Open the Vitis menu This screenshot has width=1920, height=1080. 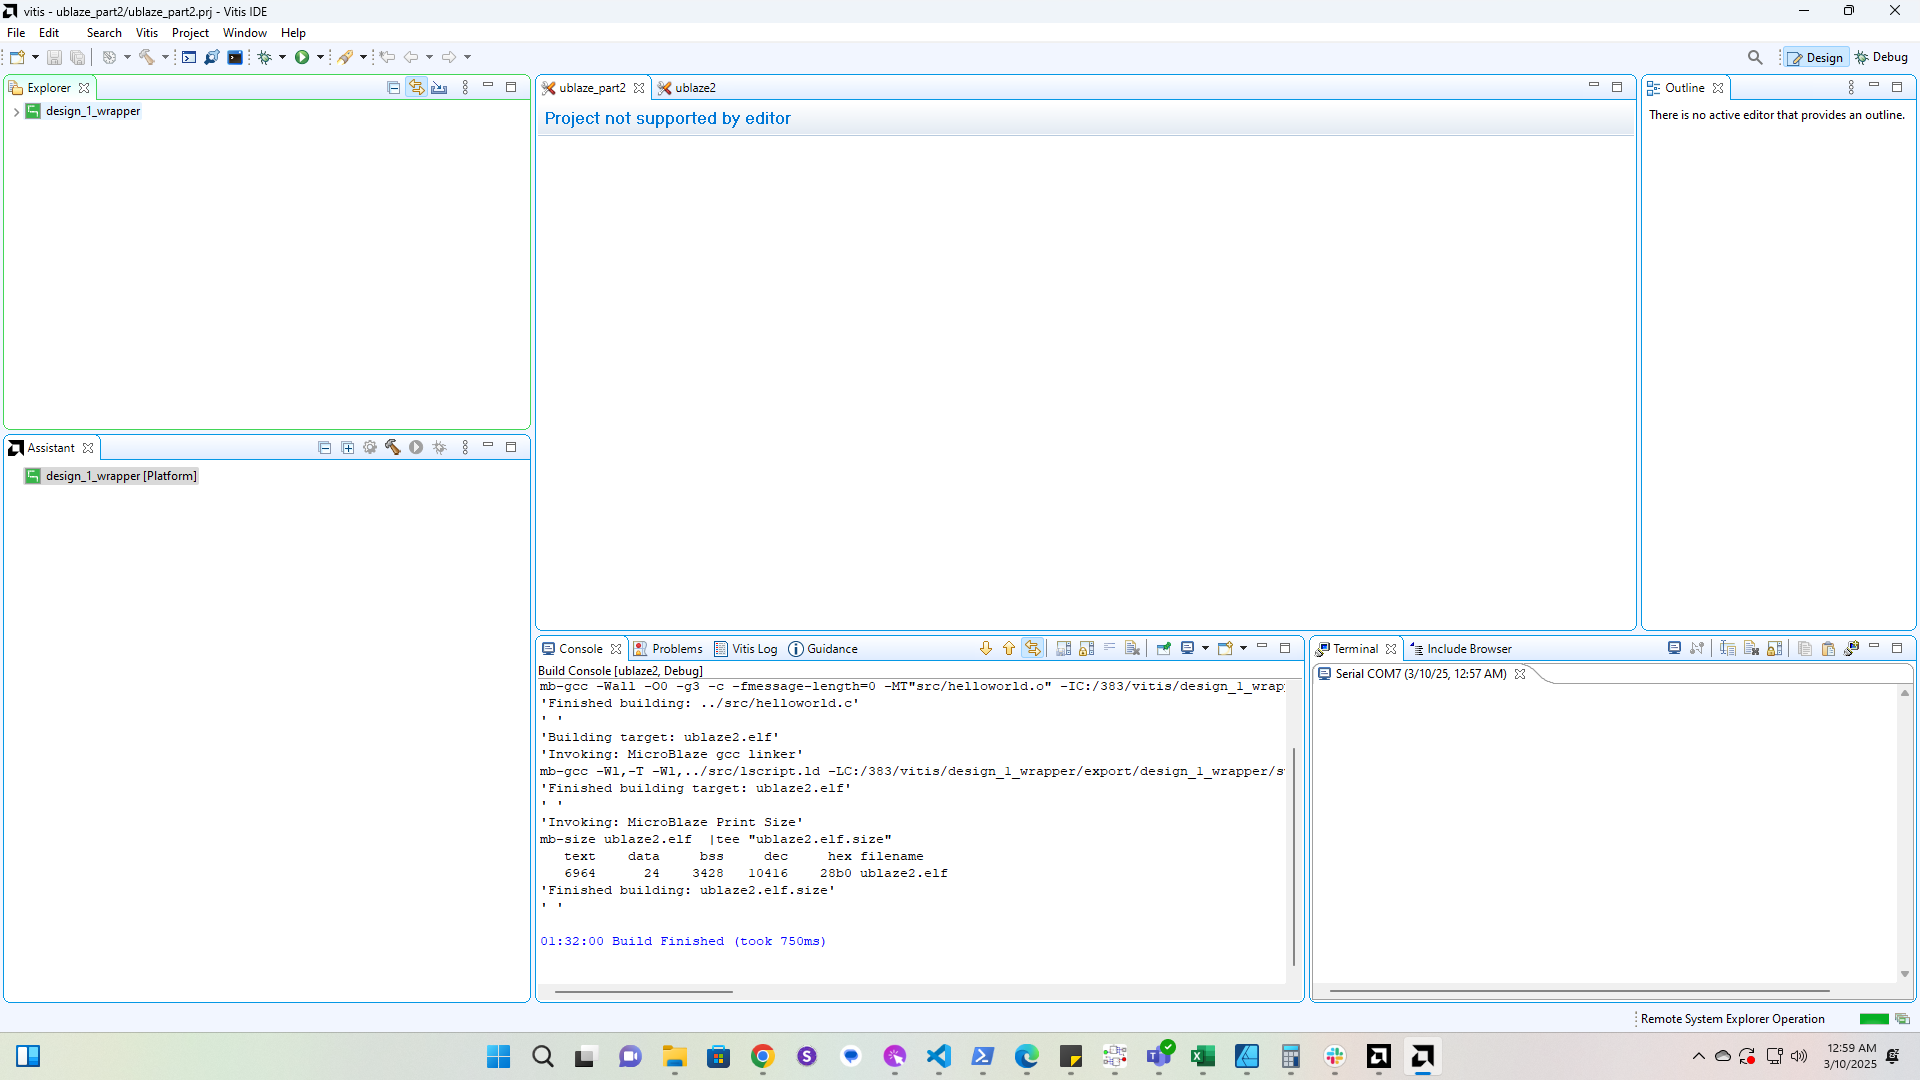click(147, 33)
